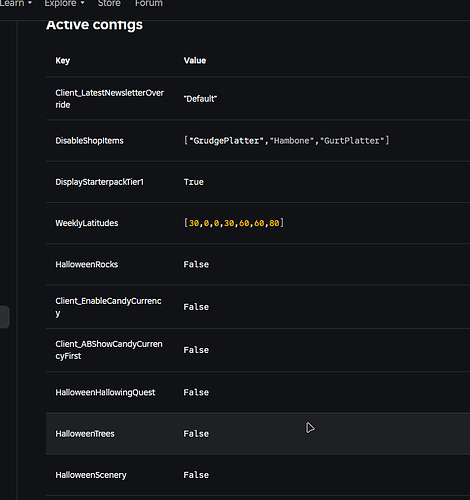Select the "Default" value cell
Screen dimensions: 470x500
[200, 99]
